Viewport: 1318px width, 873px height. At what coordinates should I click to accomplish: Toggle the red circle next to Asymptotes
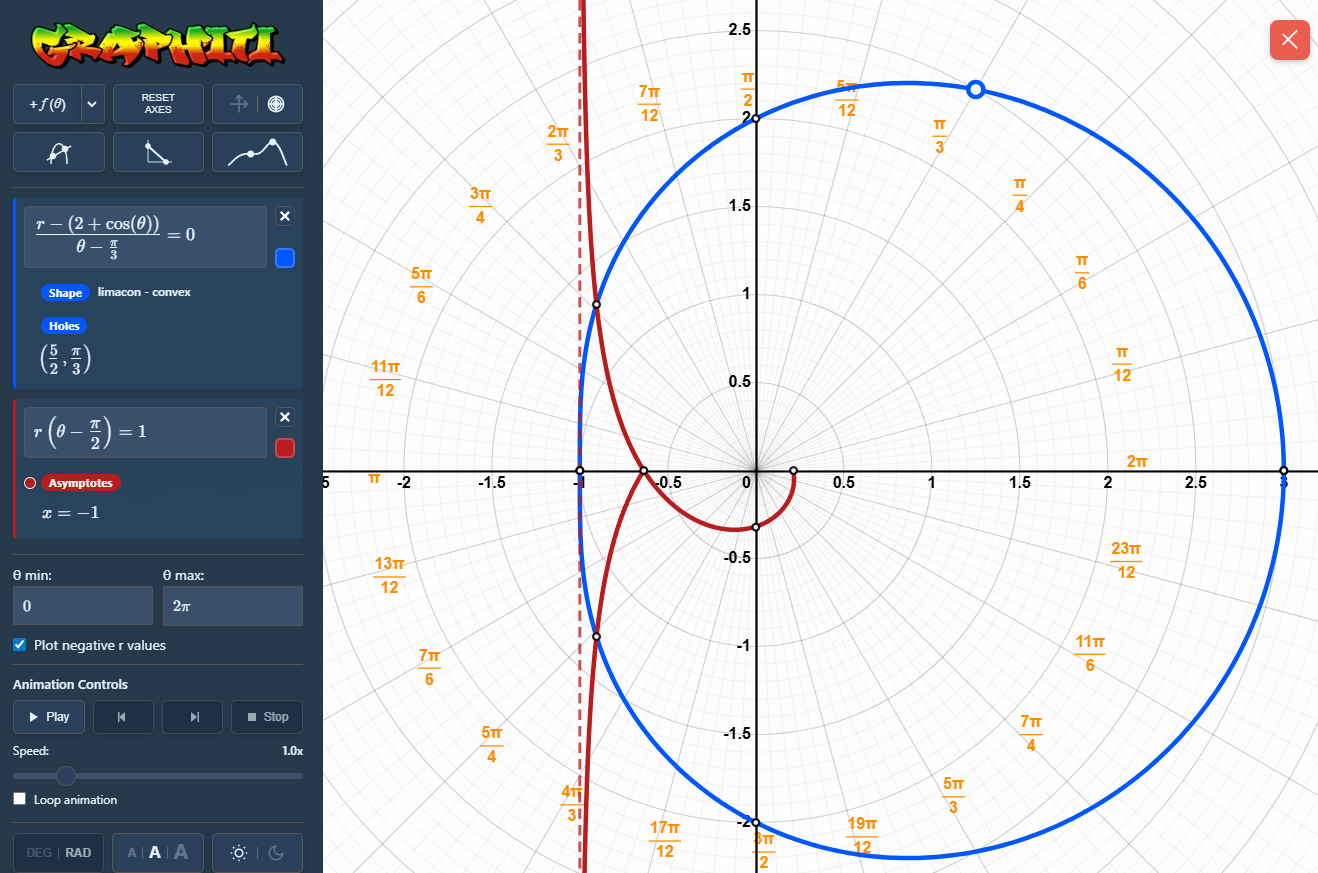point(30,483)
